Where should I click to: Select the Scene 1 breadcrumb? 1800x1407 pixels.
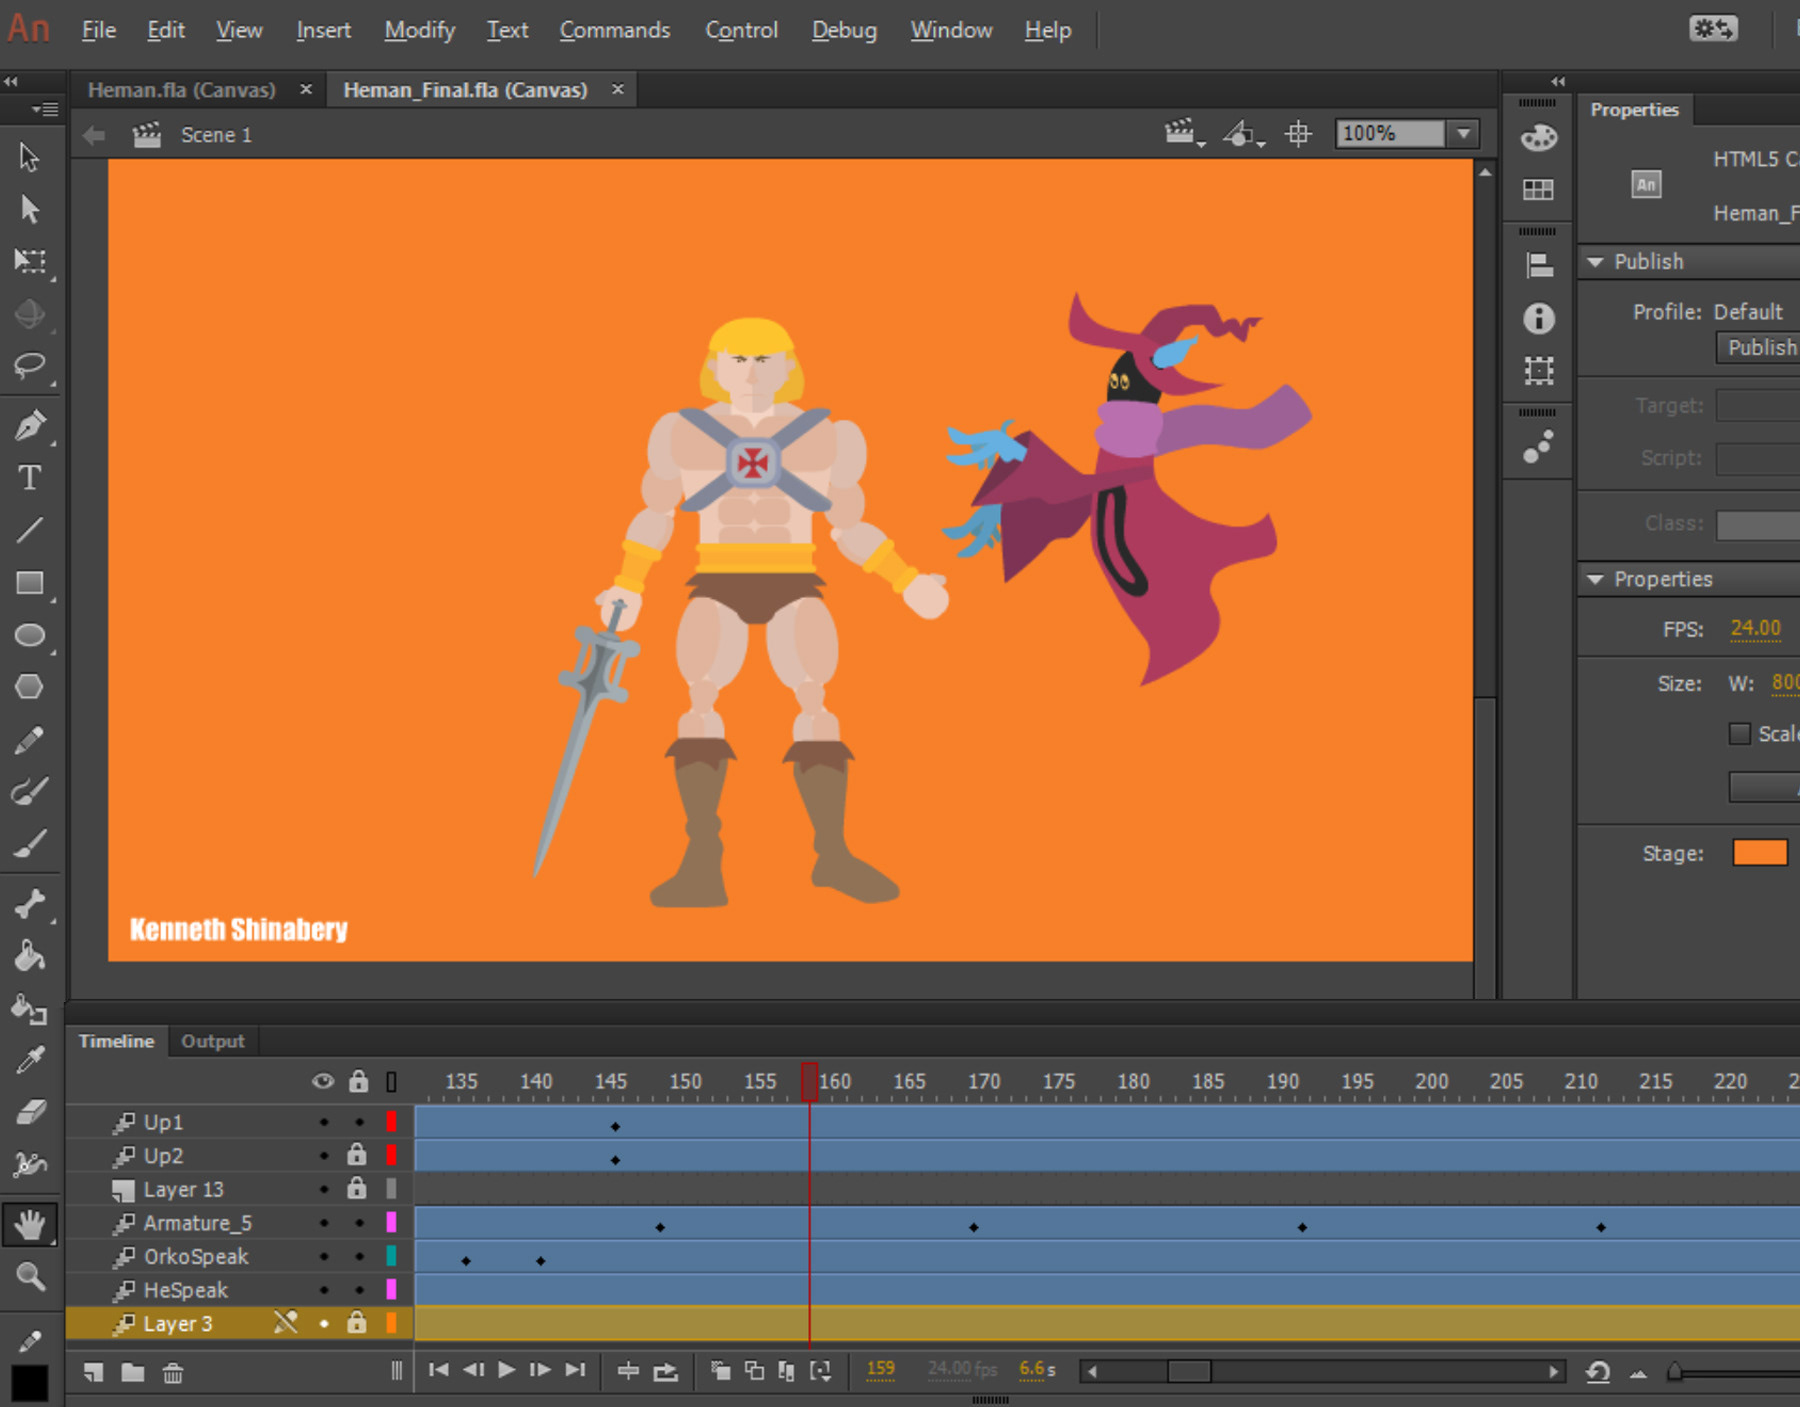click(x=216, y=135)
